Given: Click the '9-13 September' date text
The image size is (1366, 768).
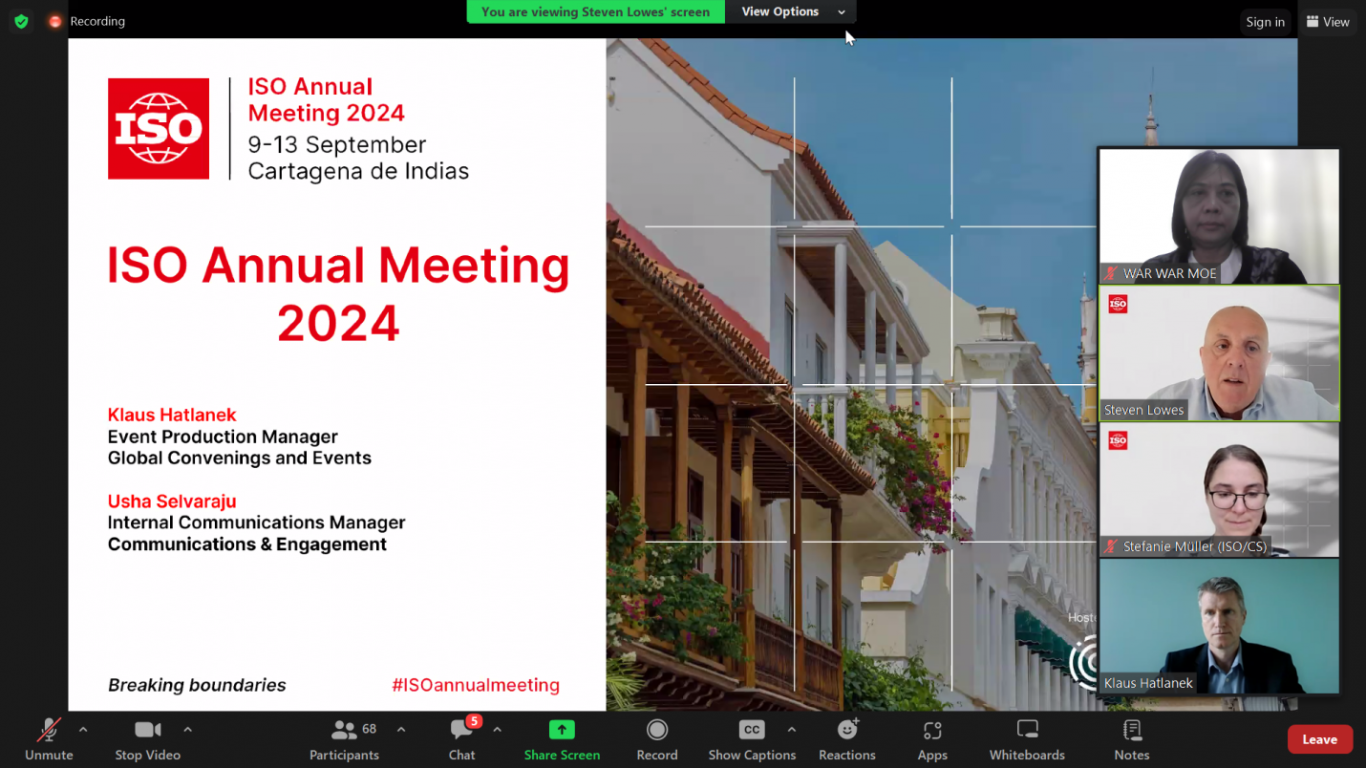Looking at the screenshot, I should (x=337, y=144).
